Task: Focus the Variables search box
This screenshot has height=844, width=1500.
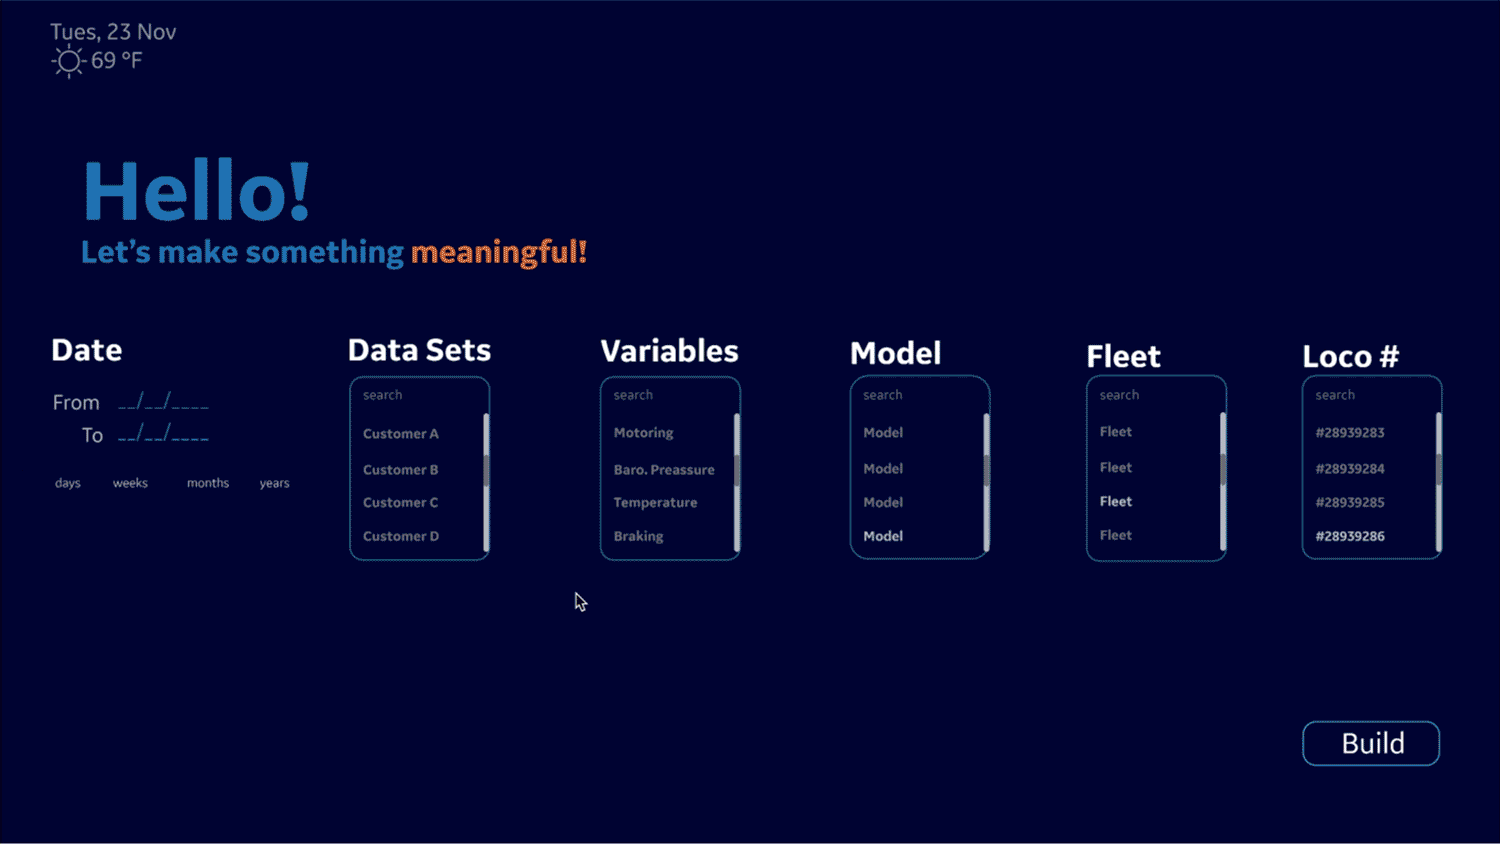Action: [x=669, y=395]
